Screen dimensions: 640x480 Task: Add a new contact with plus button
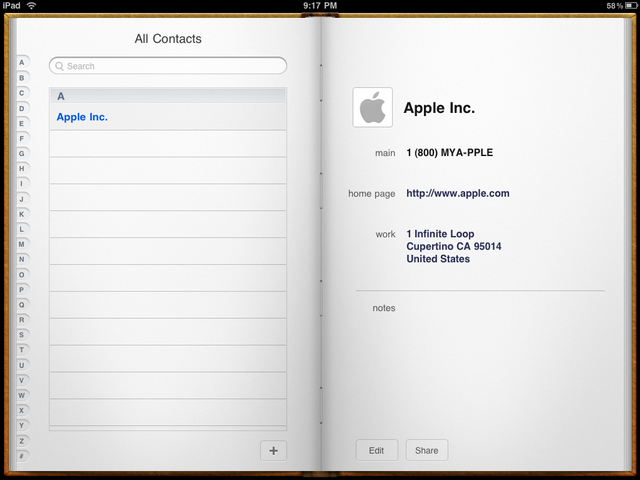tap(273, 451)
